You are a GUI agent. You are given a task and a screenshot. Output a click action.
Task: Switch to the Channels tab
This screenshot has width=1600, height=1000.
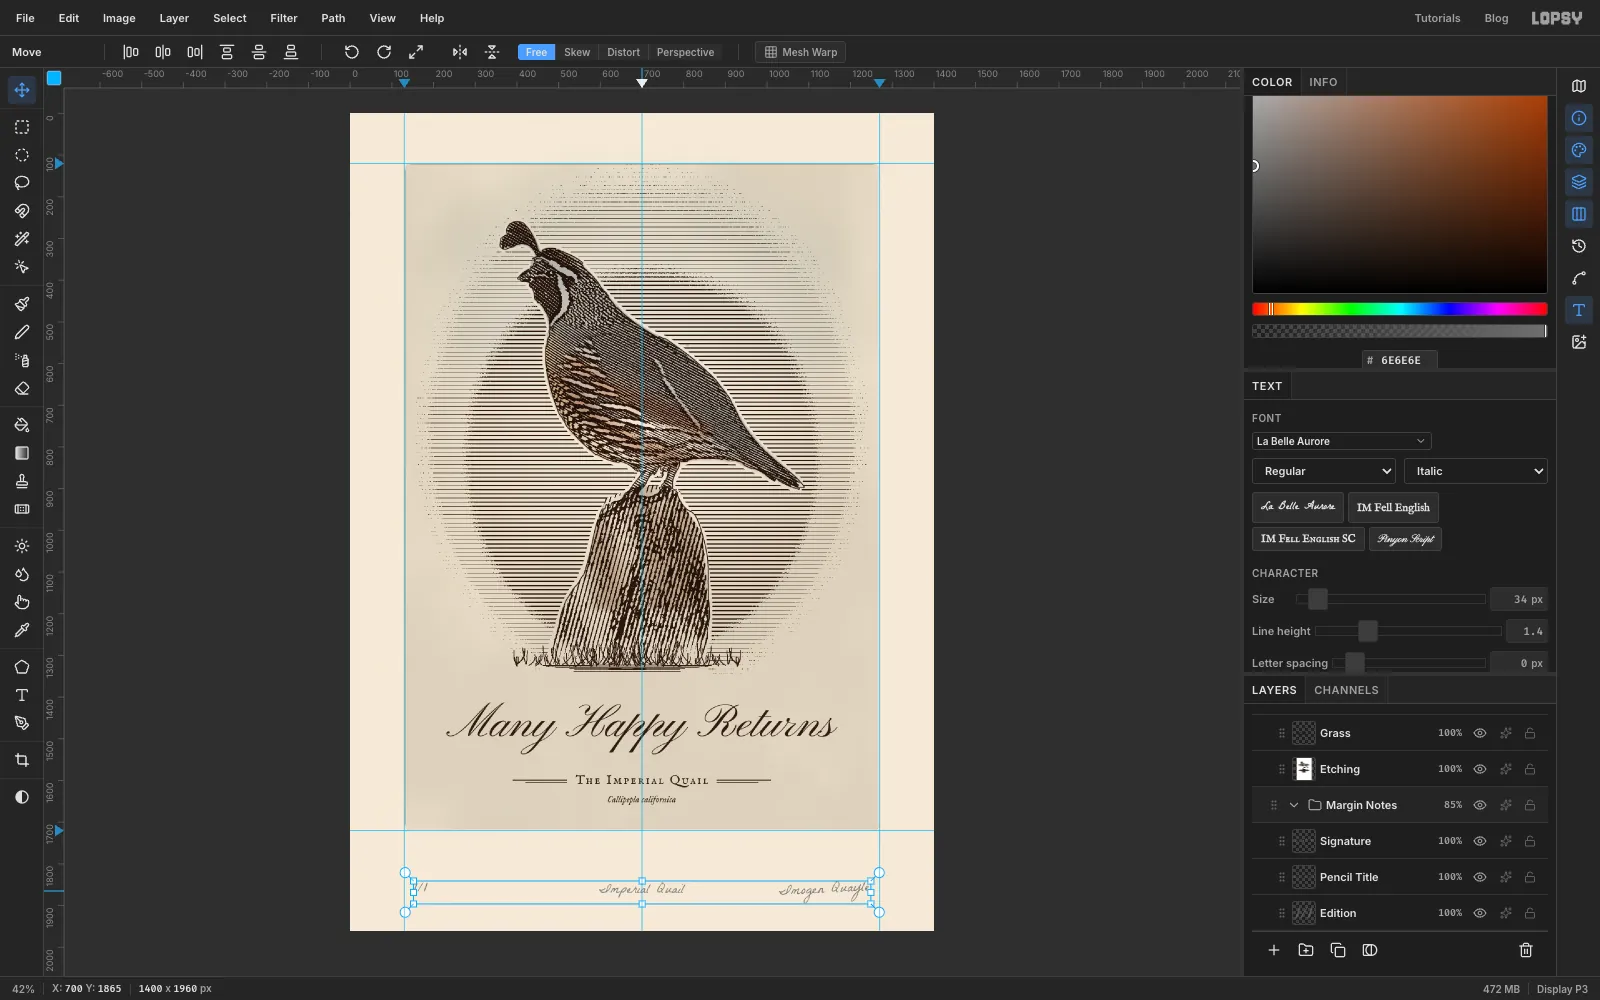1346,690
